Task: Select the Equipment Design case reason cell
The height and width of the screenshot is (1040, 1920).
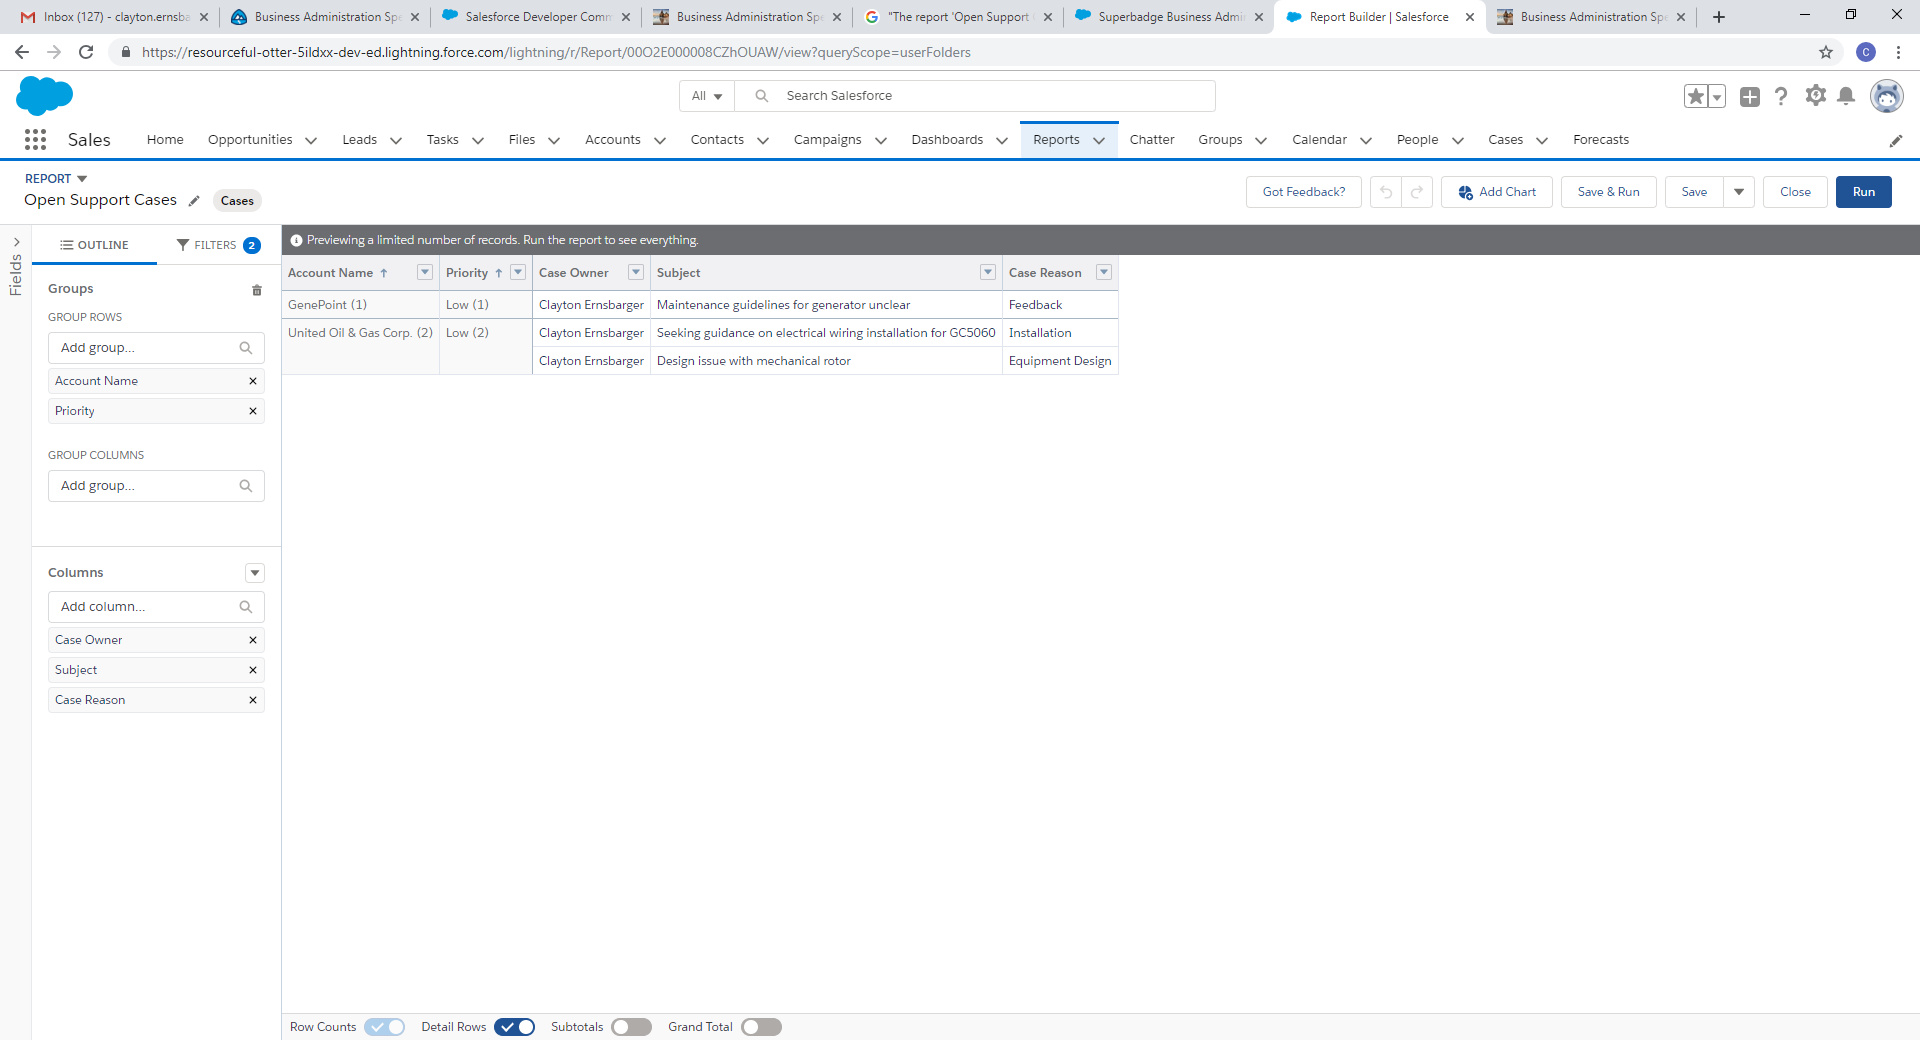Action: (x=1060, y=361)
